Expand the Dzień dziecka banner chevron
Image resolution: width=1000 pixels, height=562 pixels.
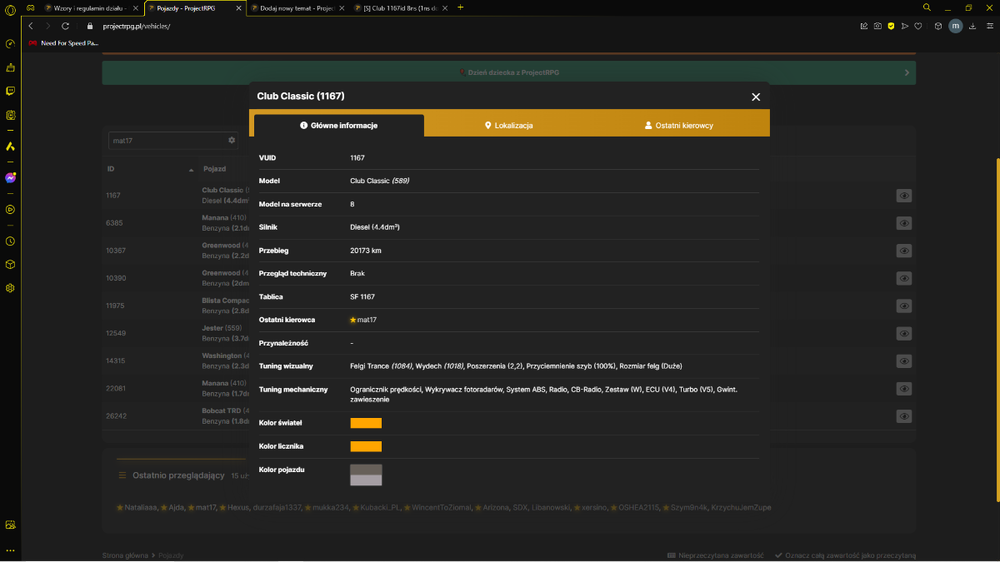click(x=906, y=73)
